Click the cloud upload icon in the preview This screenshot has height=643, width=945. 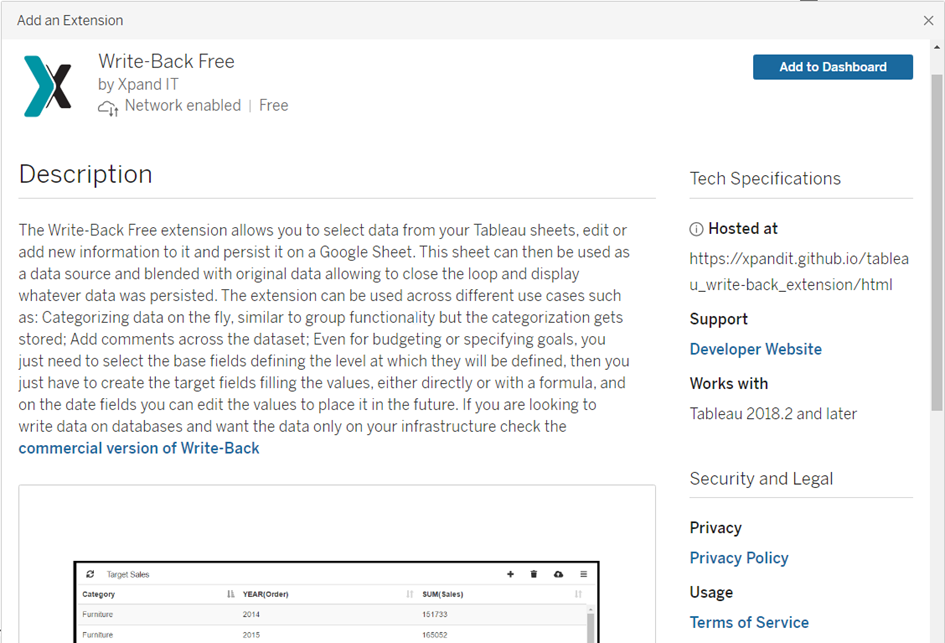[559, 574]
